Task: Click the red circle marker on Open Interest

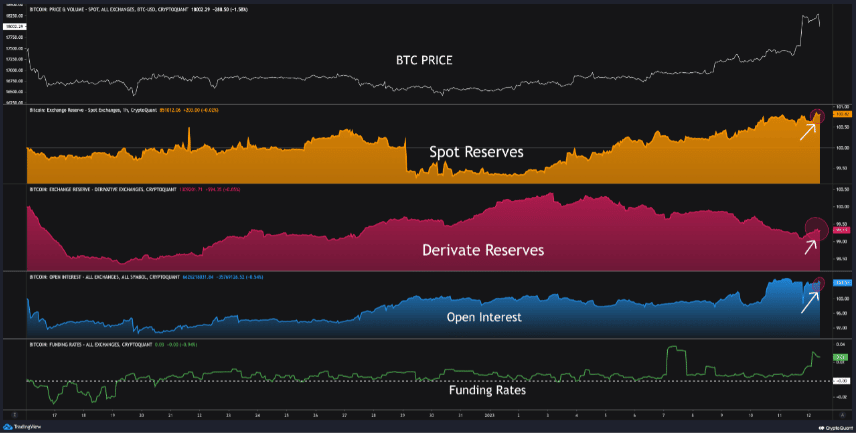Action: (818, 284)
